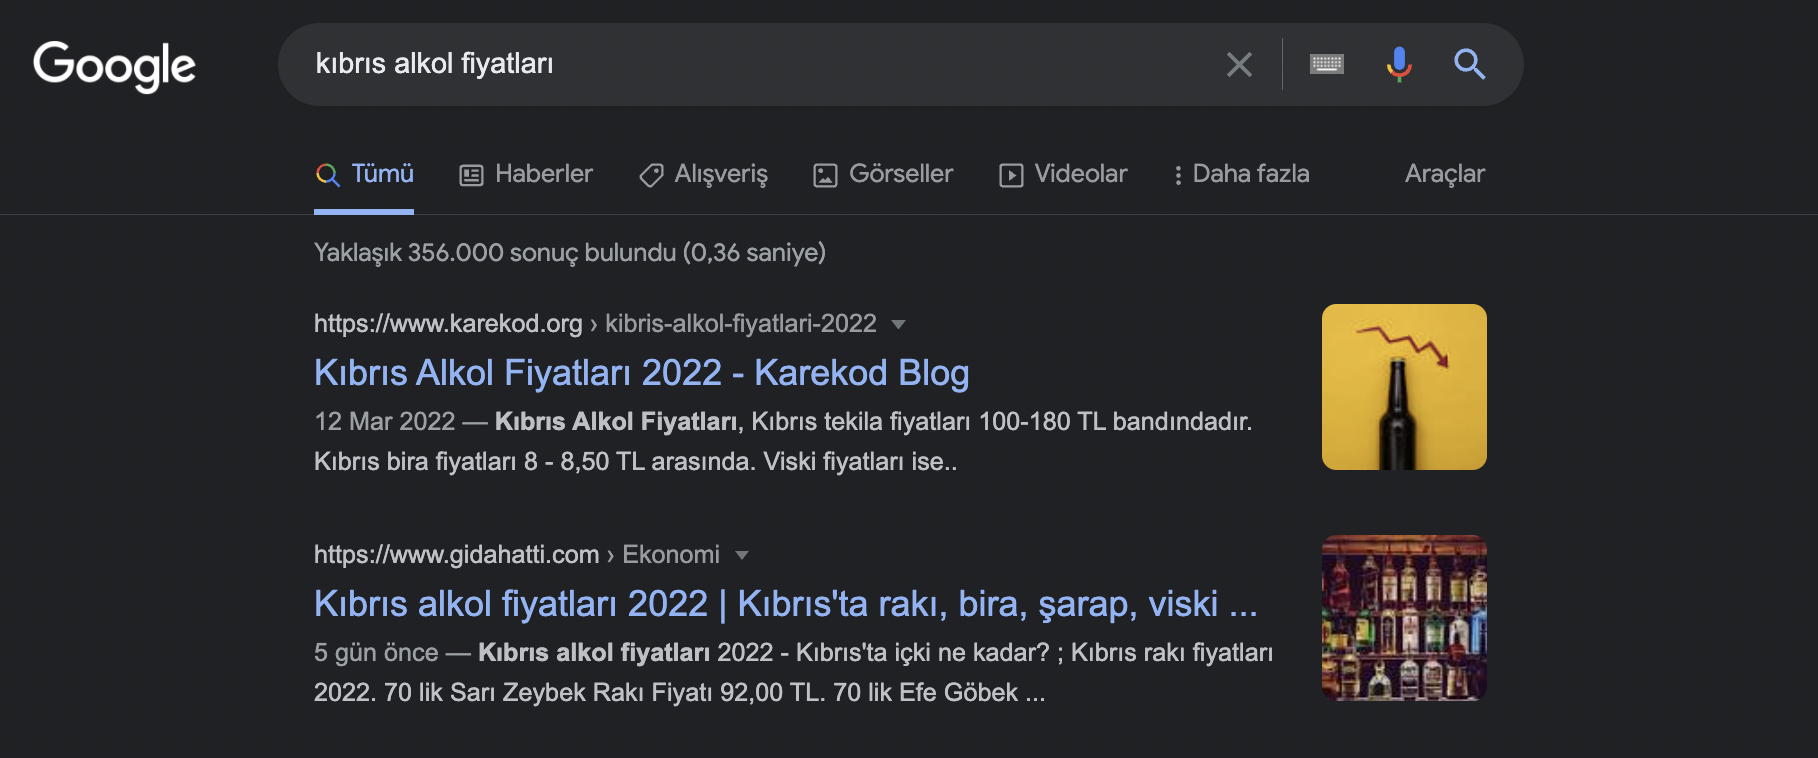
Task: Click the result count text 'Yaklaşık 356.000 sonuç bulundu'
Action: coord(495,252)
